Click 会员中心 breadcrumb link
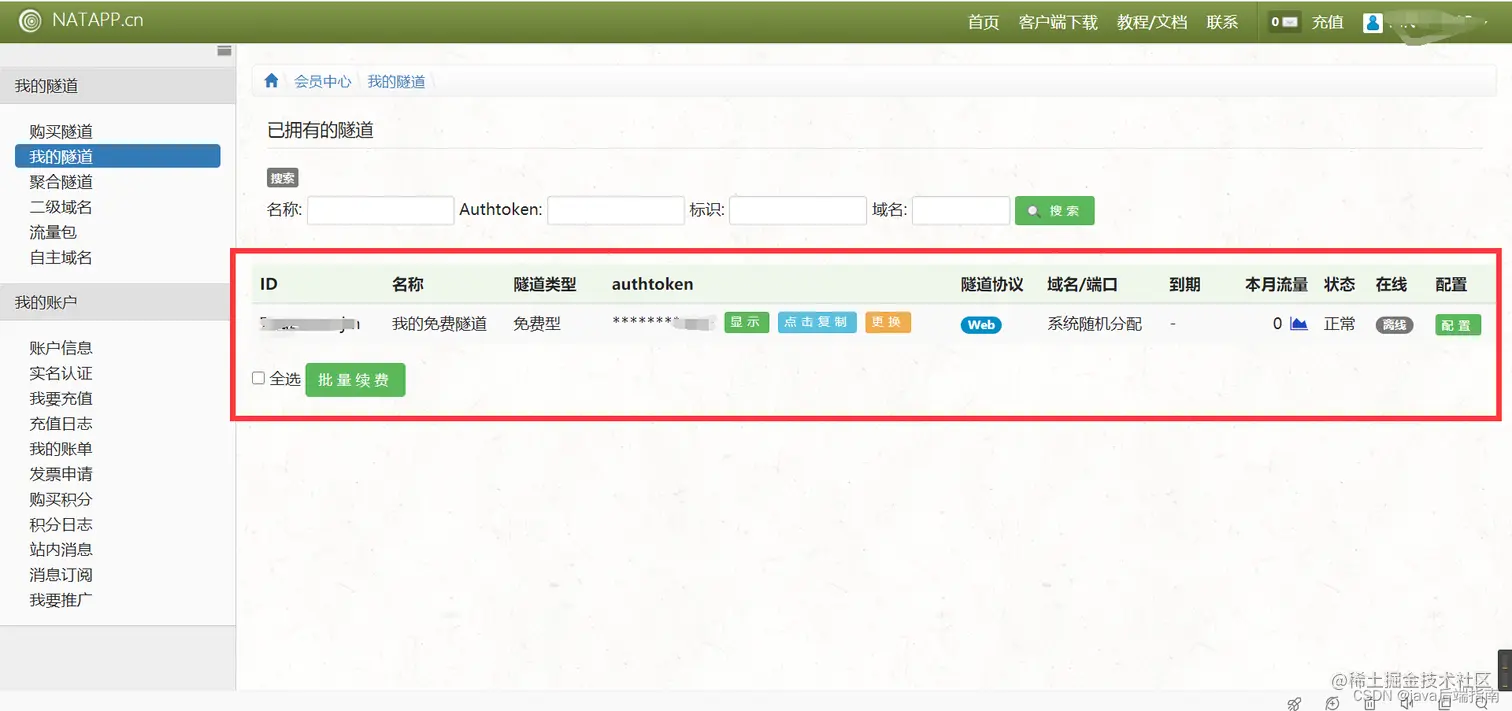The height and width of the screenshot is (711, 1512). point(323,81)
